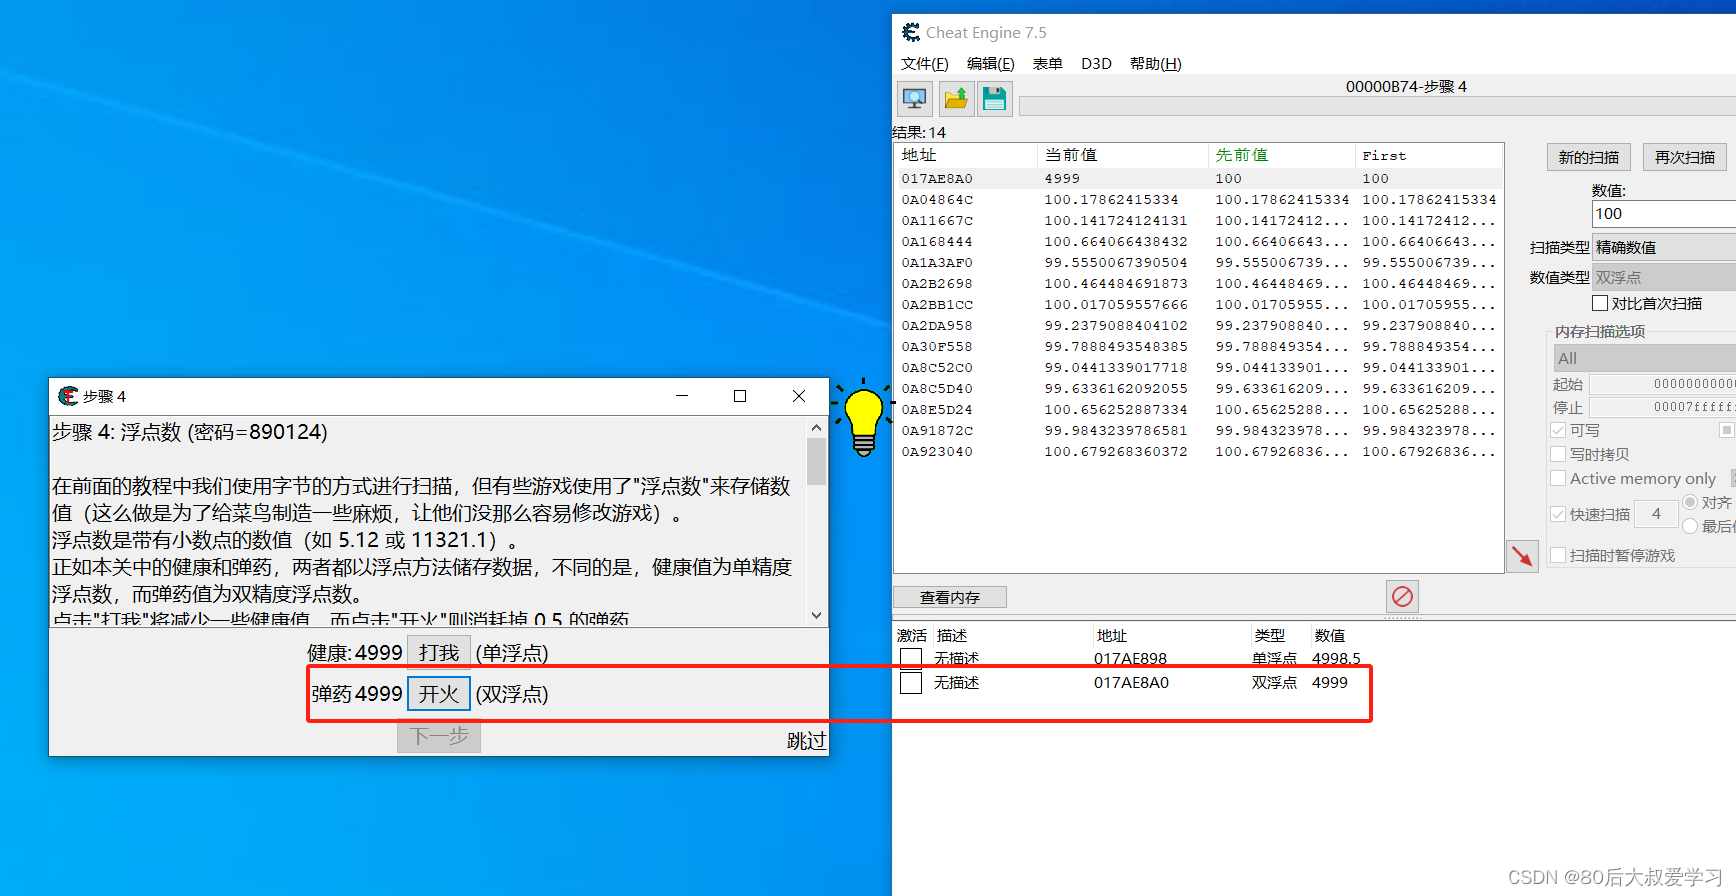Screen dimensions: 1736x896
Task: Open the D3D menu
Action: [1096, 63]
